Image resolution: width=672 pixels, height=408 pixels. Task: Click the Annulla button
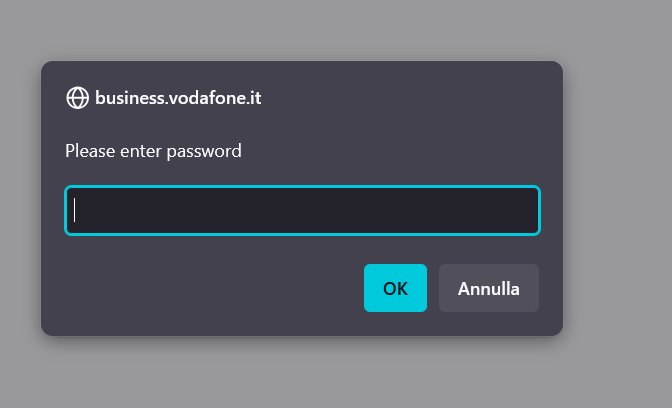488,288
